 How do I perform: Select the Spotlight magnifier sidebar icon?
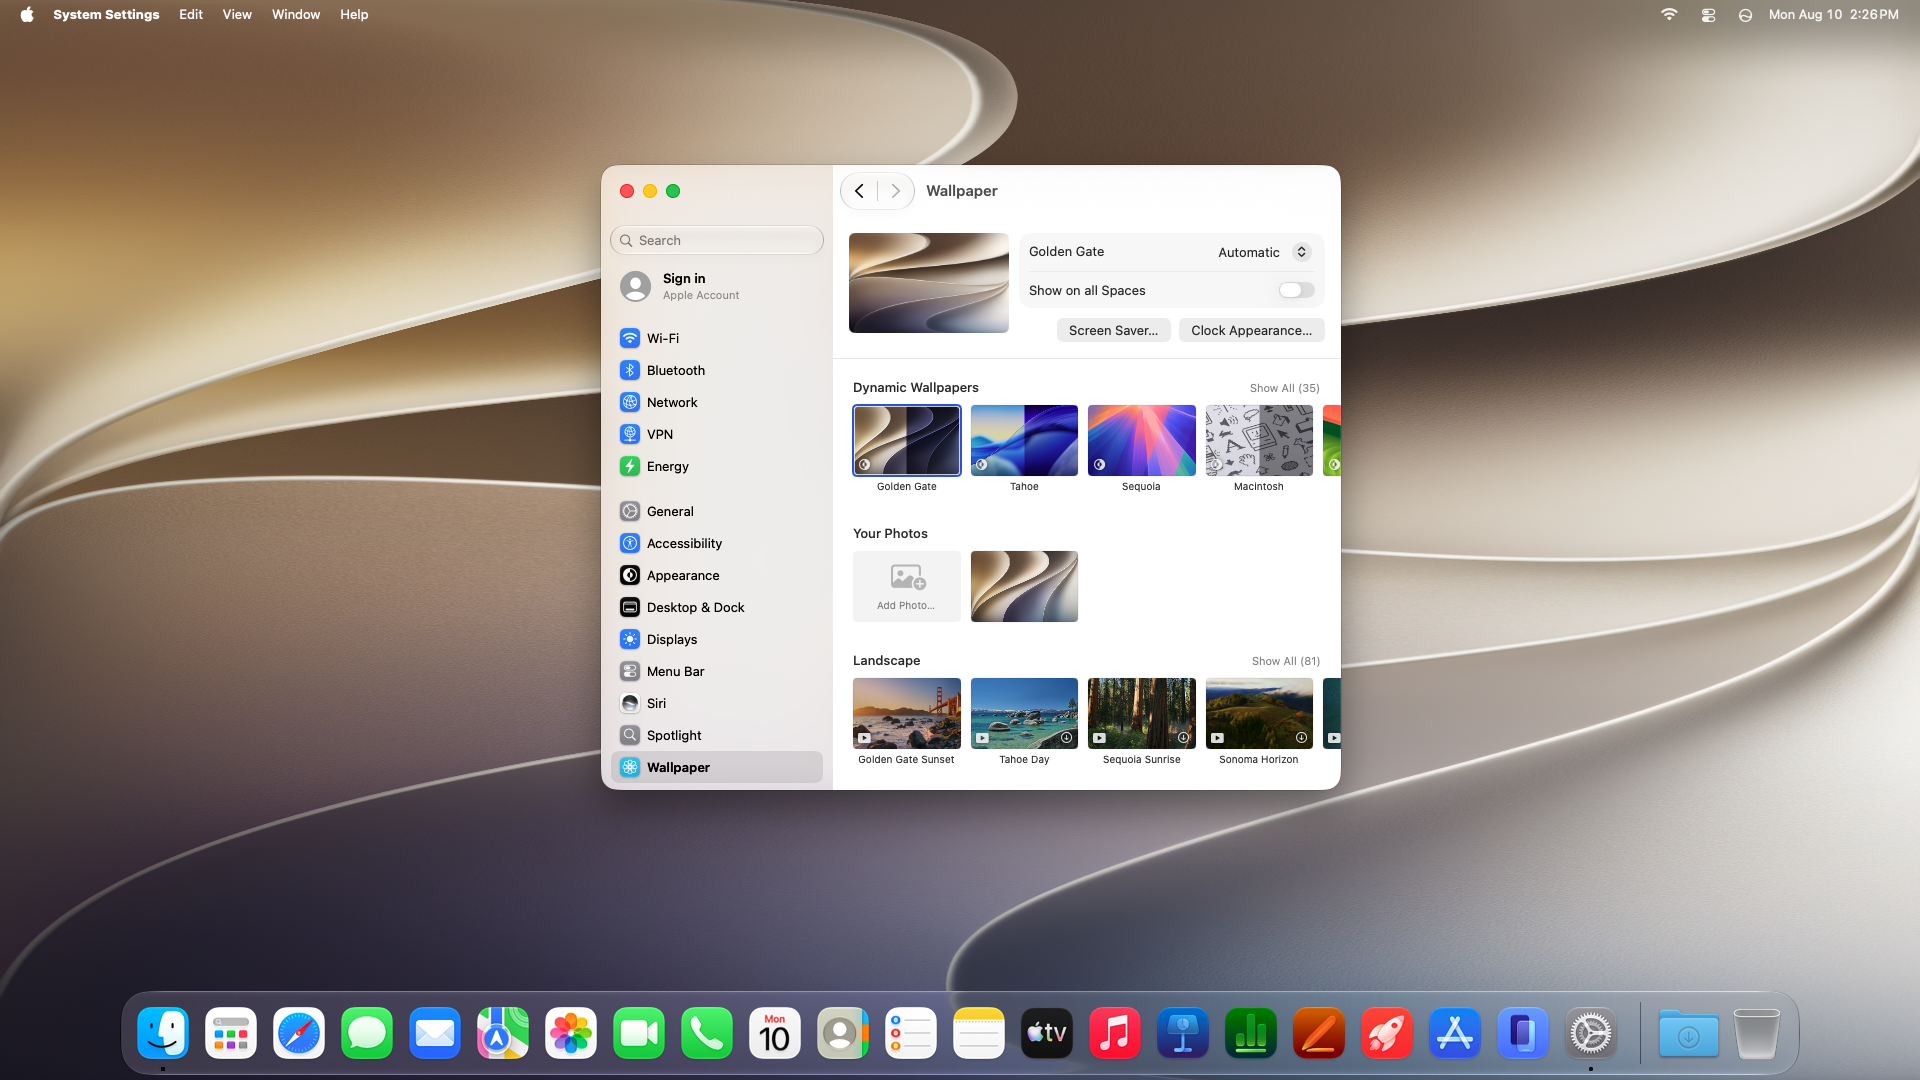pyautogui.click(x=630, y=735)
